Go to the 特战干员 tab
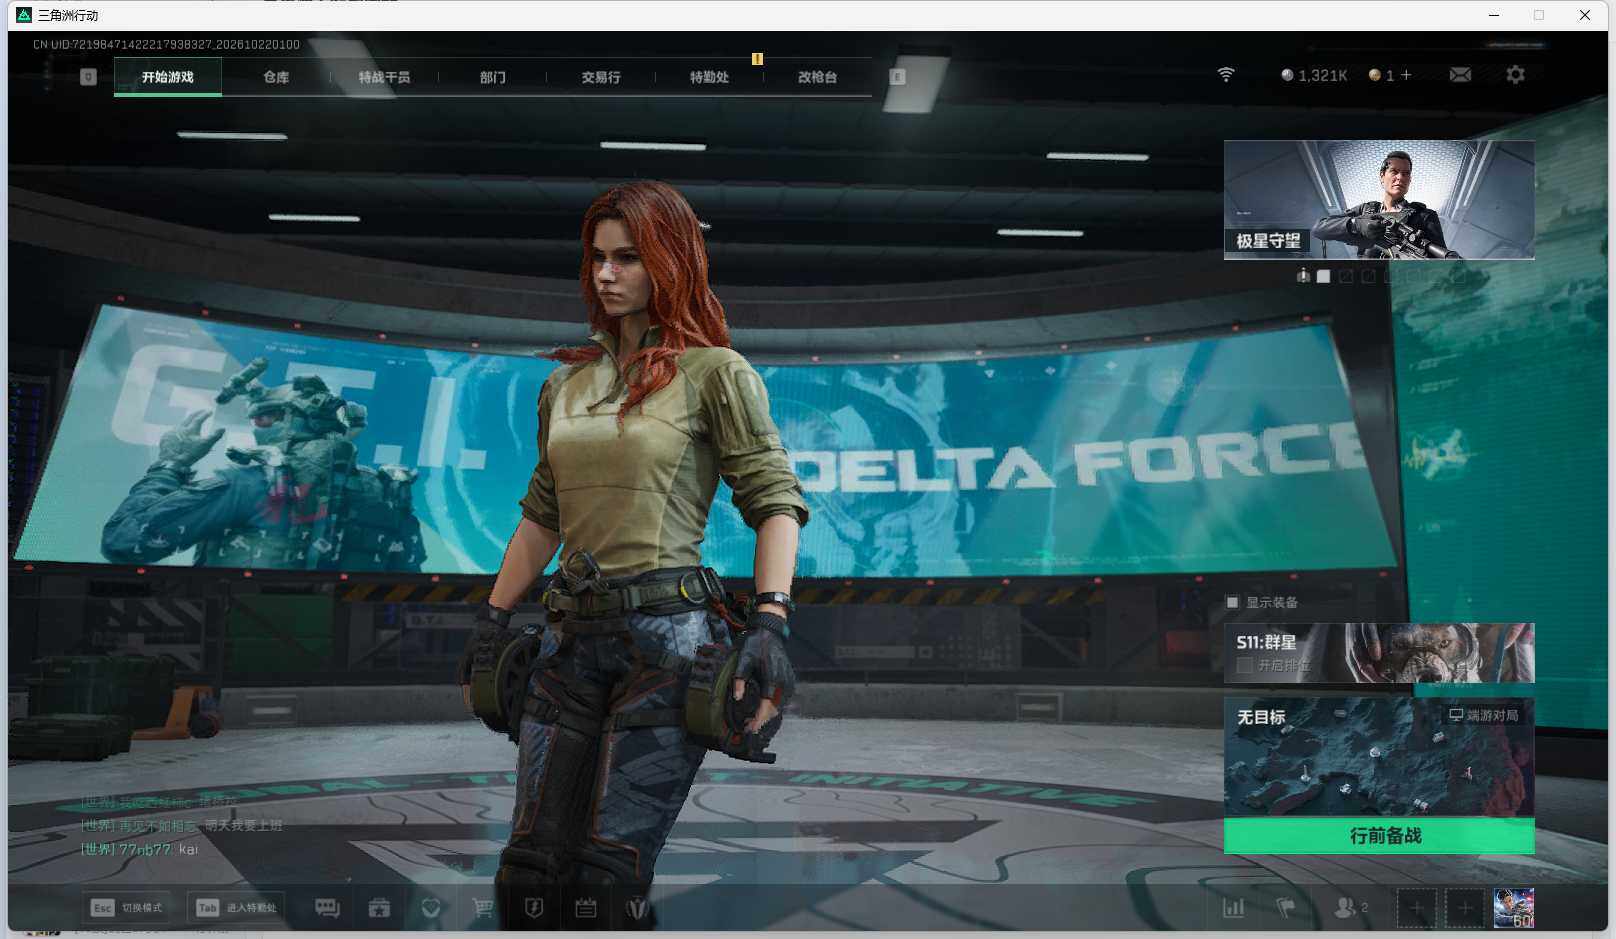 tap(384, 77)
